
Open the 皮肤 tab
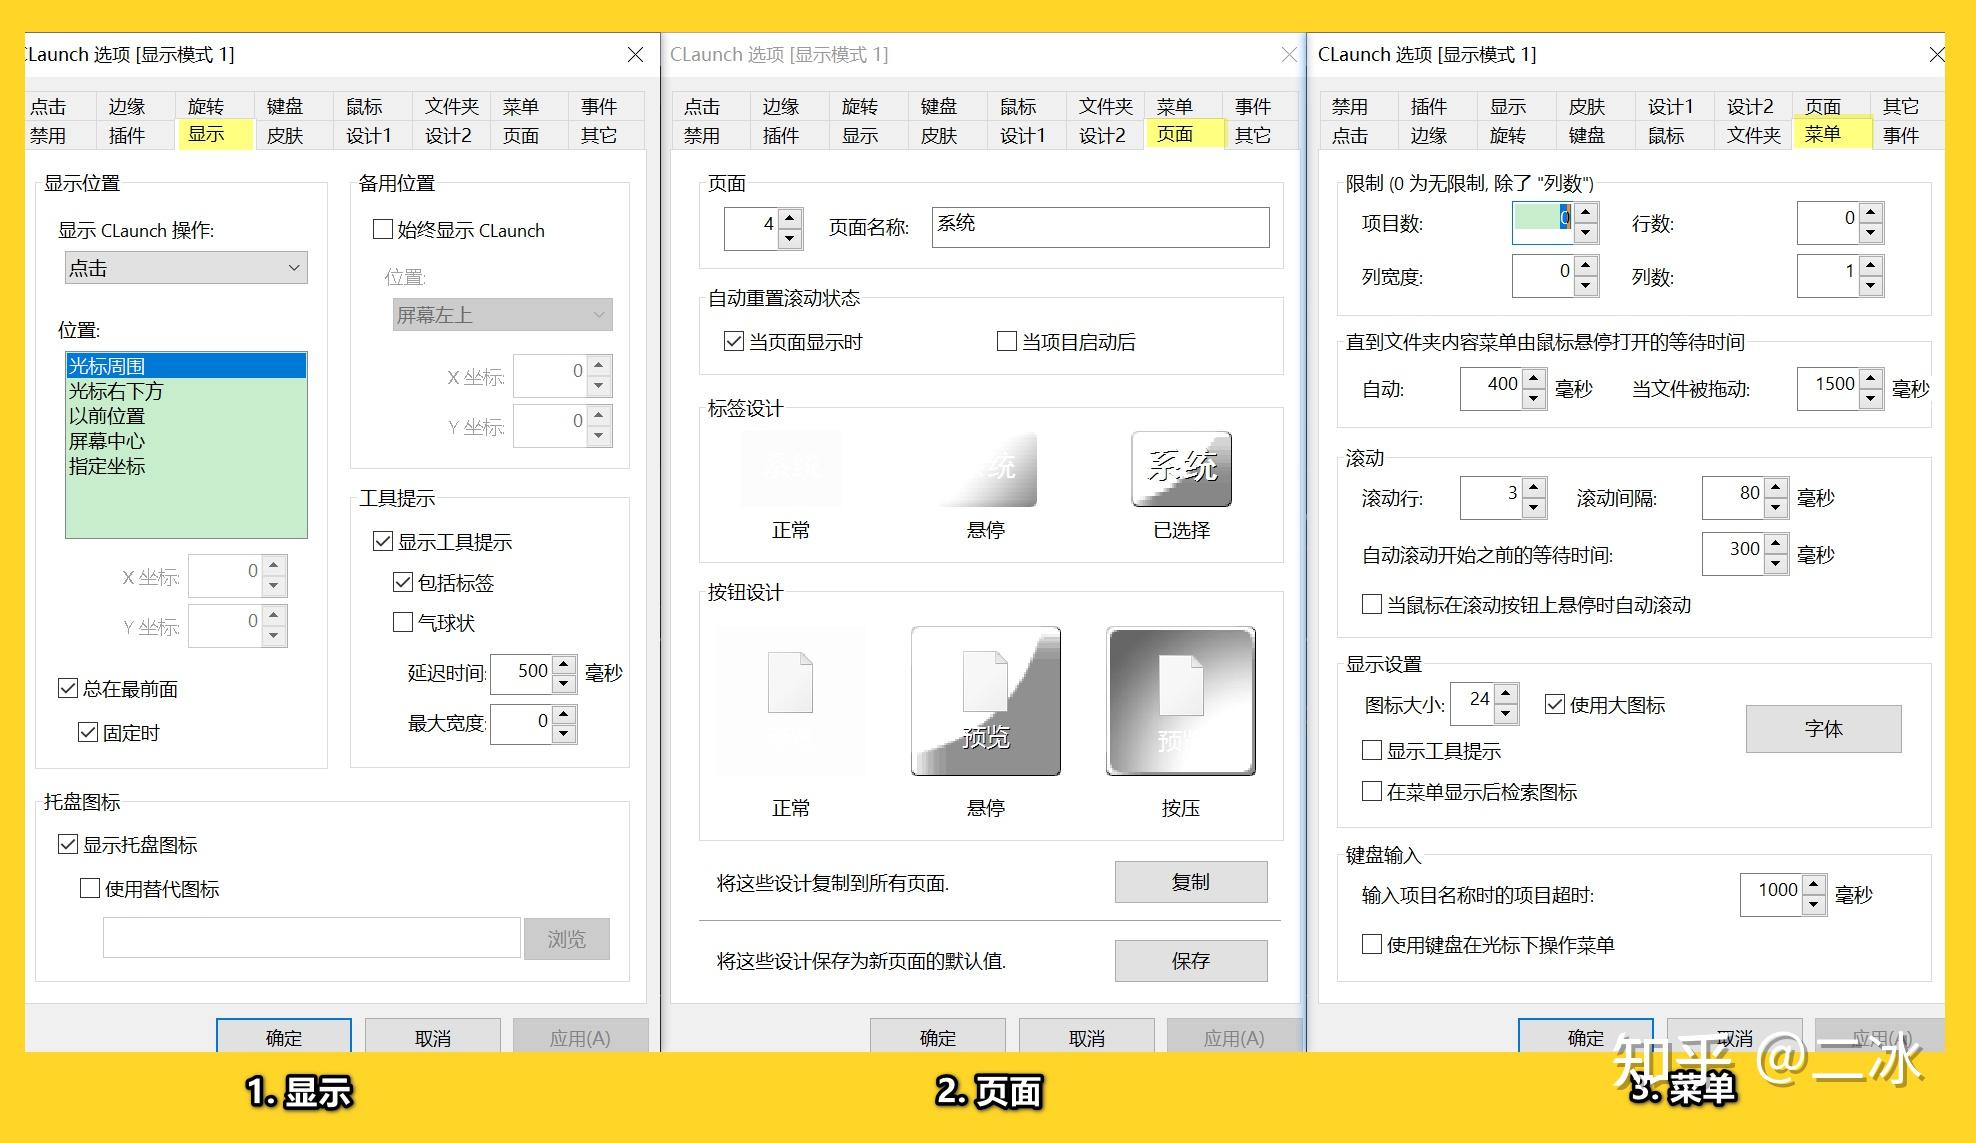[x=287, y=135]
